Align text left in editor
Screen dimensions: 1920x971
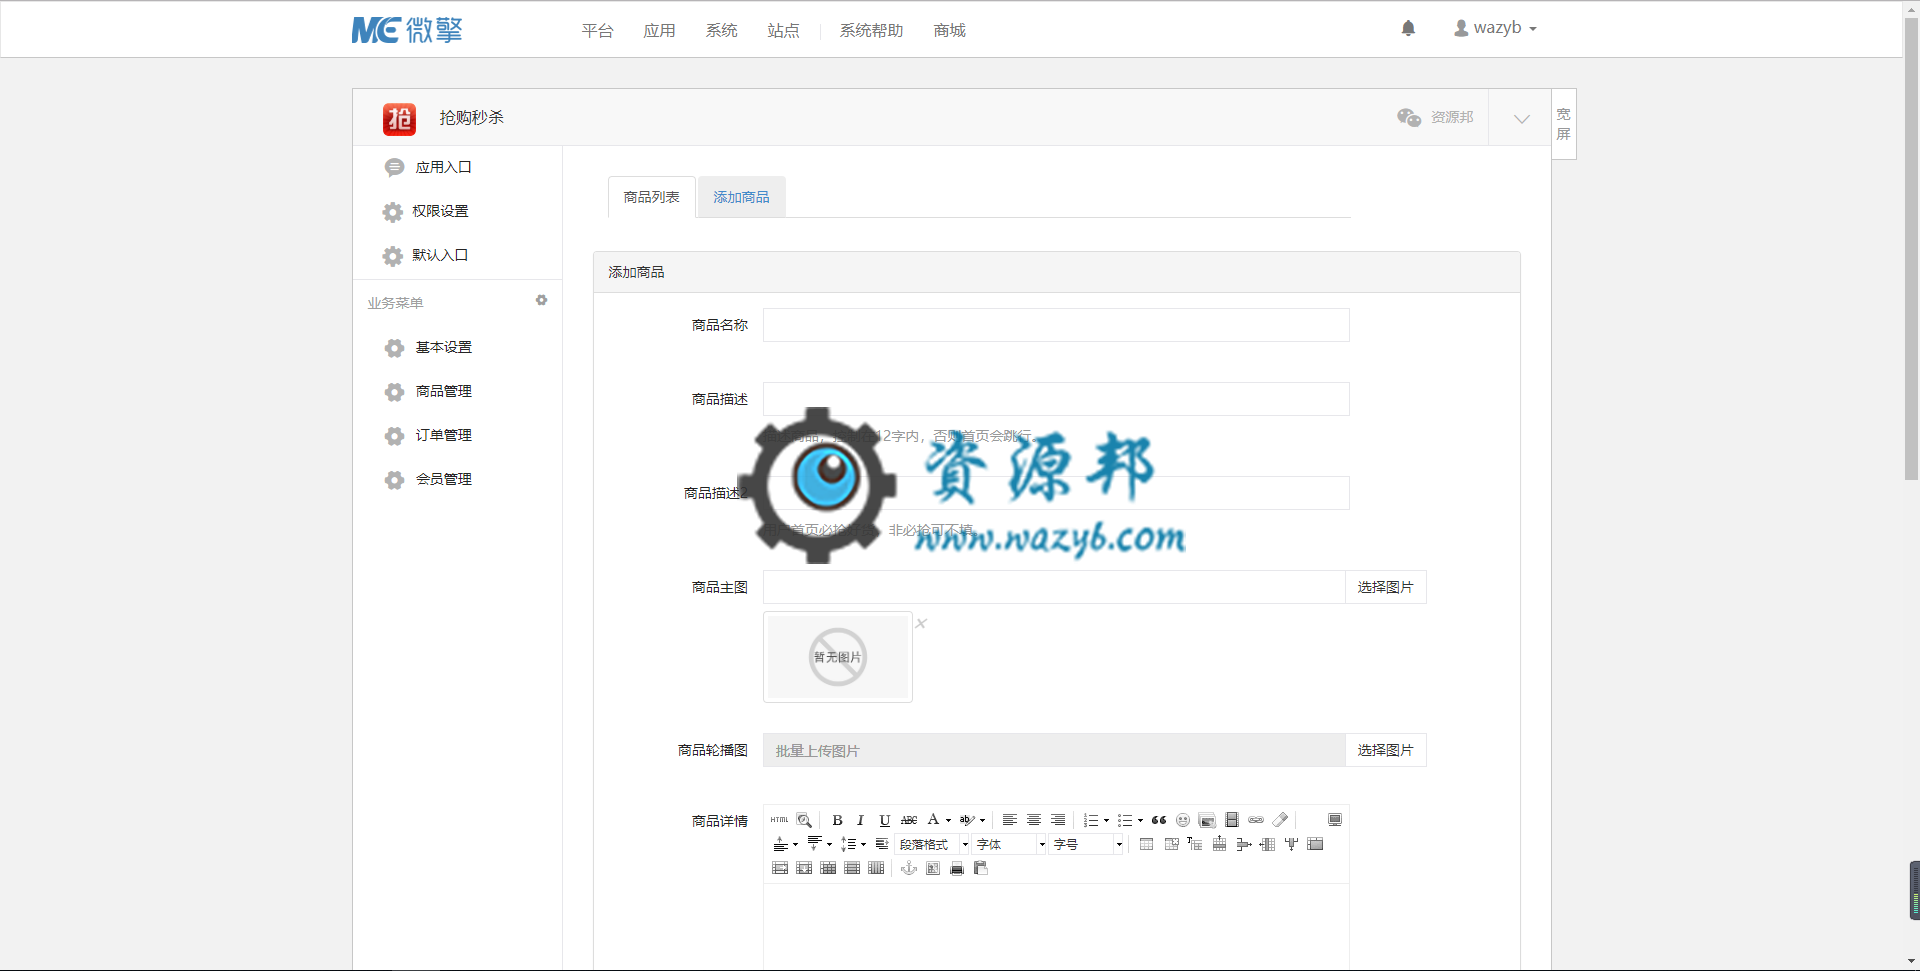(x=1010, y=820)
